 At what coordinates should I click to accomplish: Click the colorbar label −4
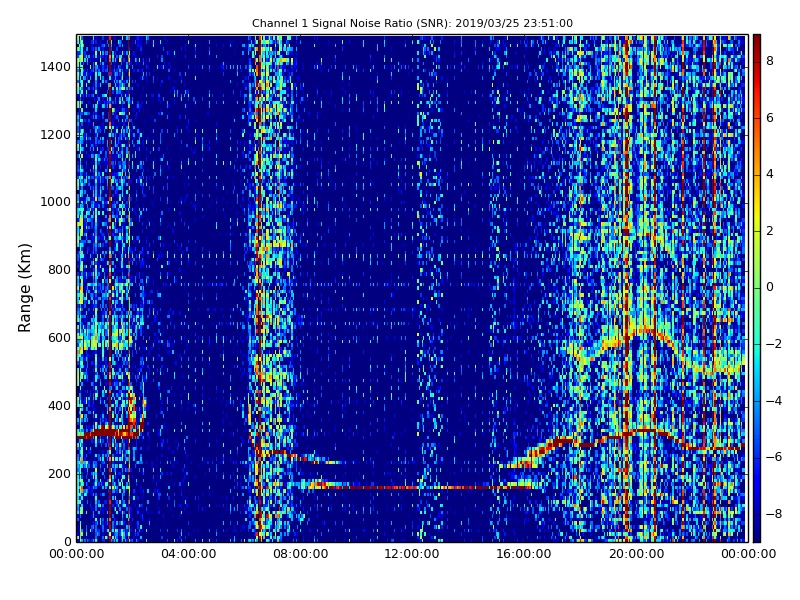774,401
